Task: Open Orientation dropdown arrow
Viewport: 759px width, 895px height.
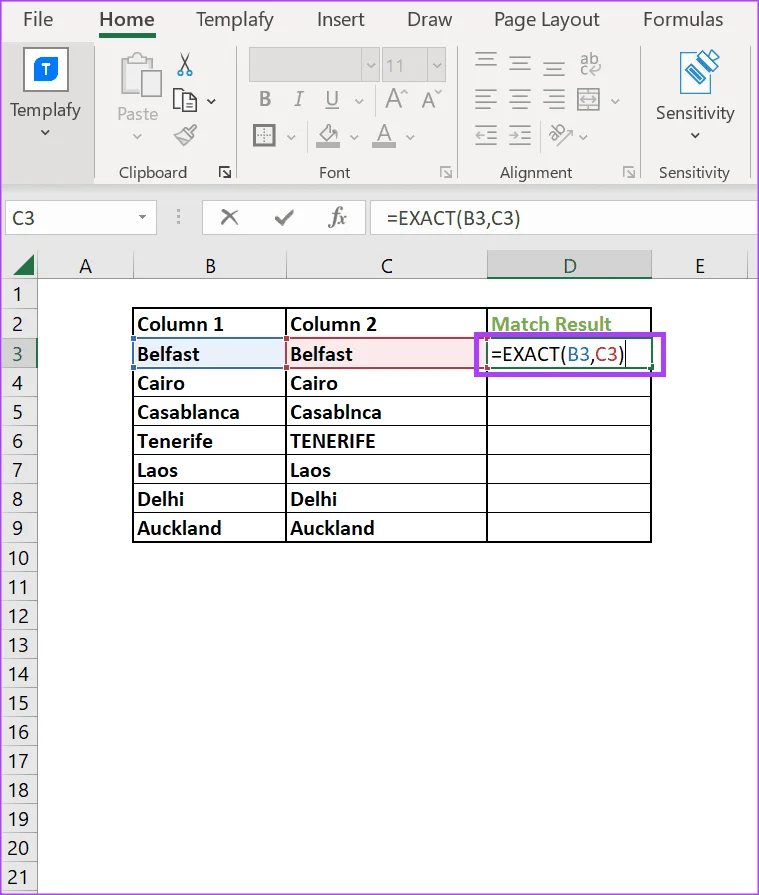Action: coord(583,138)
